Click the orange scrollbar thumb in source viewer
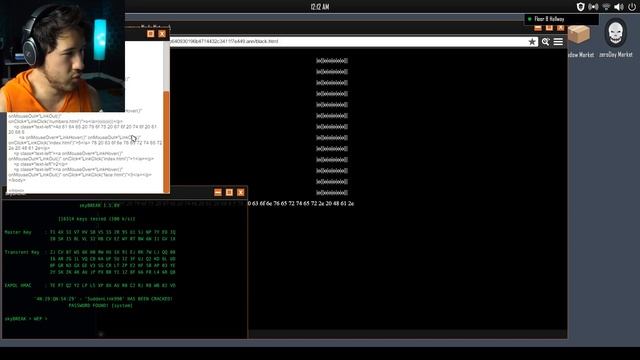The height and width of the screenshot is (360, 640). (x=166, y=142)
